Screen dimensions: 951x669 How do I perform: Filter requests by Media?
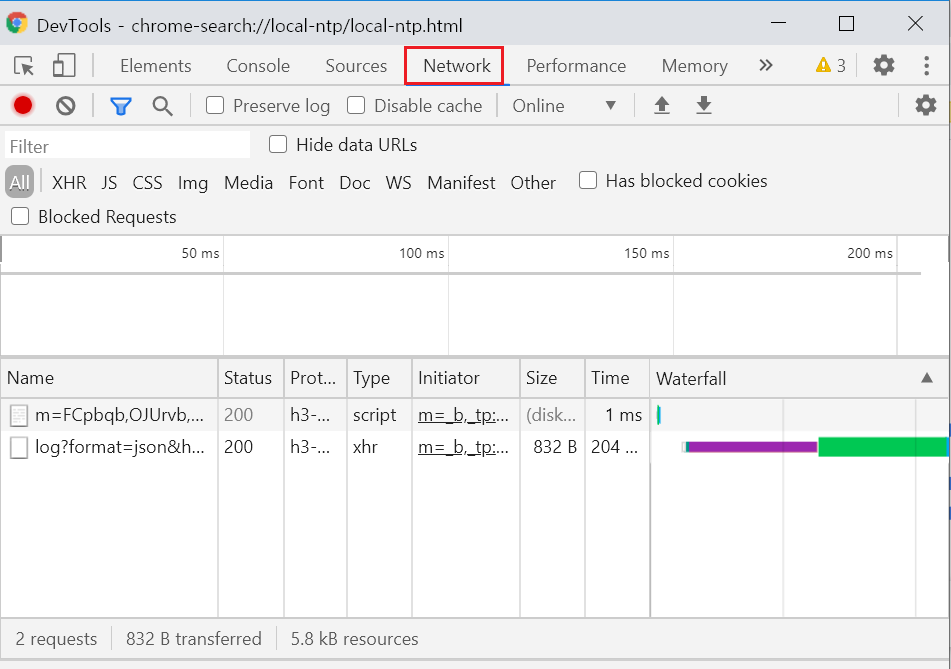248,183
